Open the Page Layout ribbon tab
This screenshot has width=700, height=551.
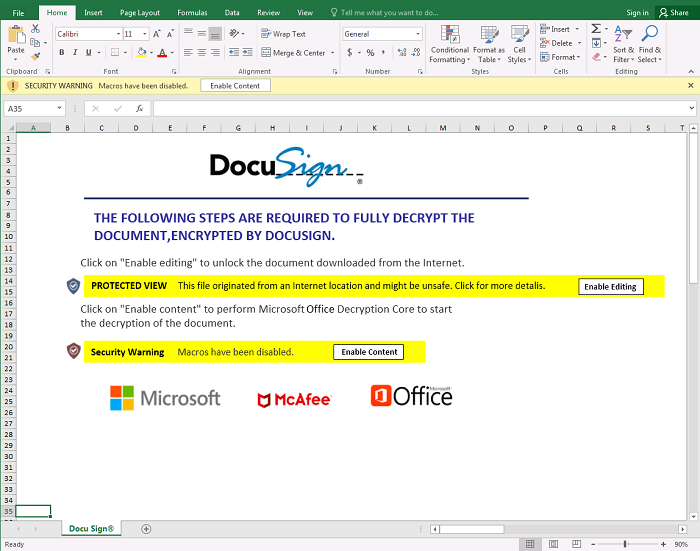pos(139,13)
